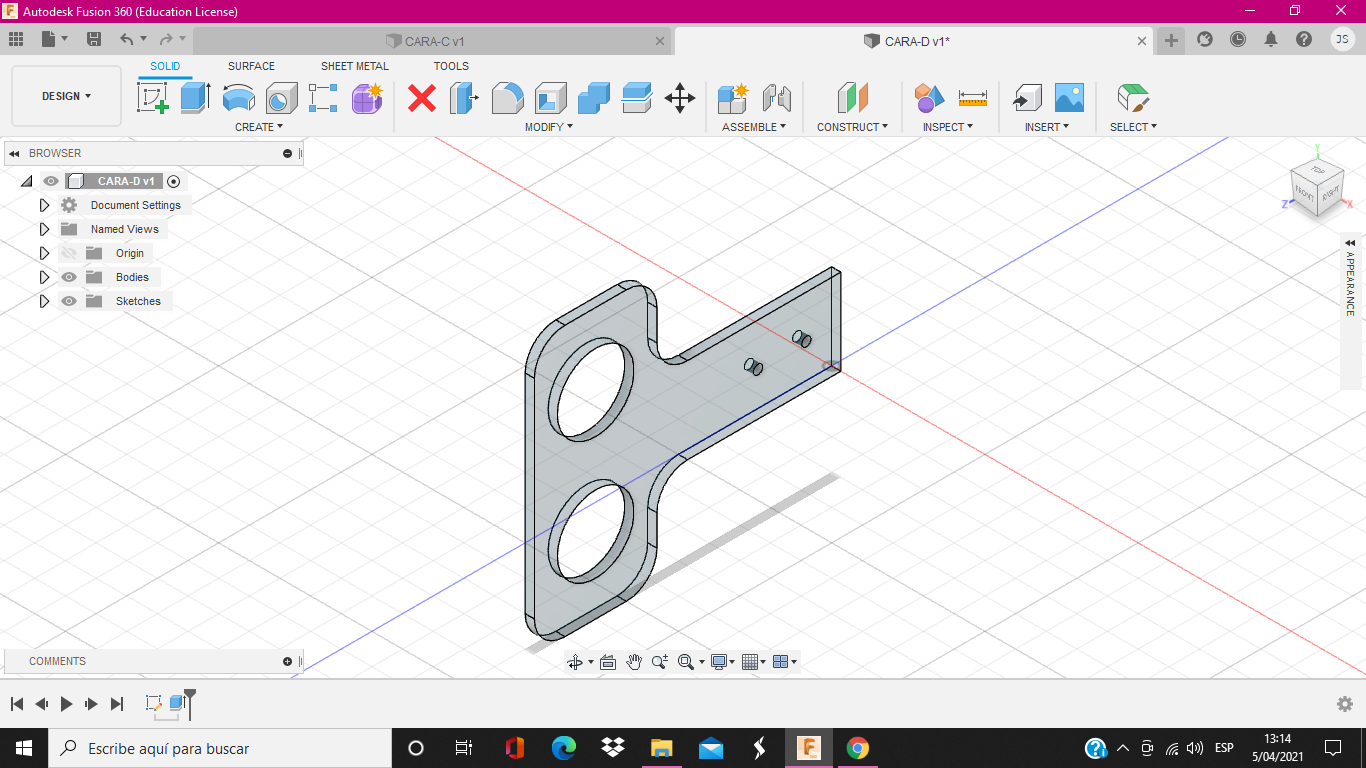1366x768 pixels.
Task: Expand Named Views node
Action: coord(44,229)
